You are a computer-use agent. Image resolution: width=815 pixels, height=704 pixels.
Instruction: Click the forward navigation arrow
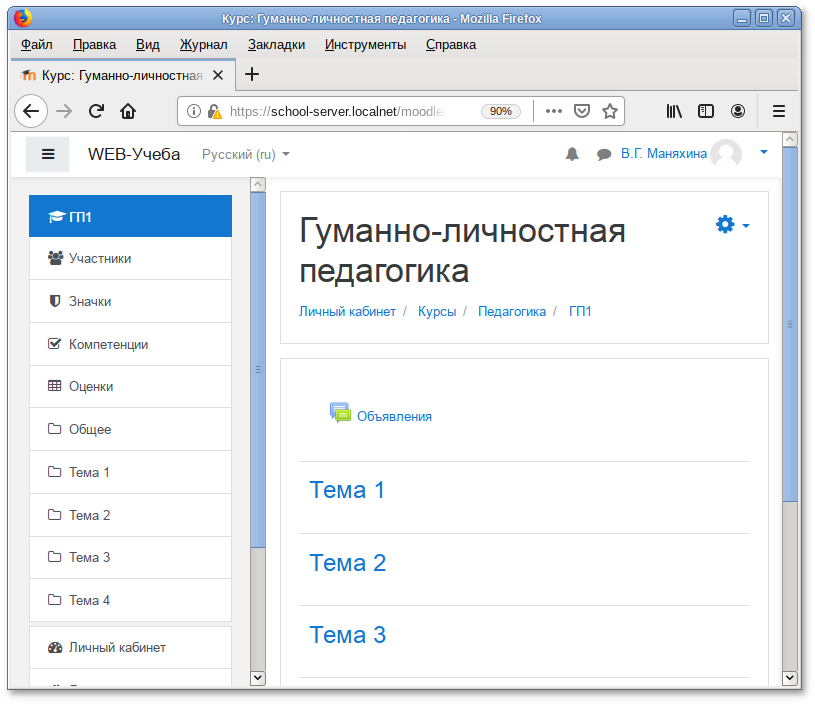coord(64,111)
